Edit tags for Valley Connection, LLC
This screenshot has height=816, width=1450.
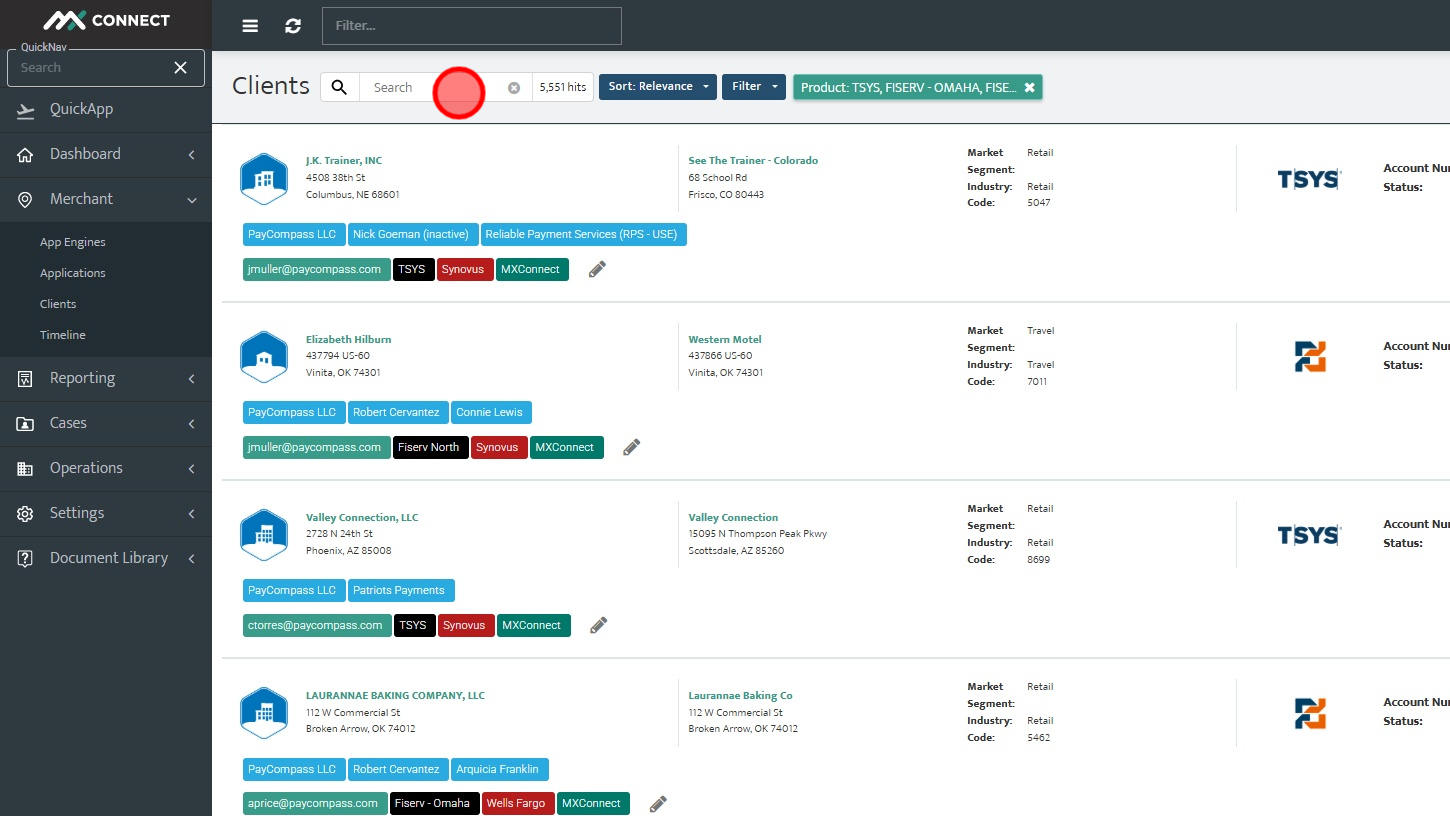[598, 625]
